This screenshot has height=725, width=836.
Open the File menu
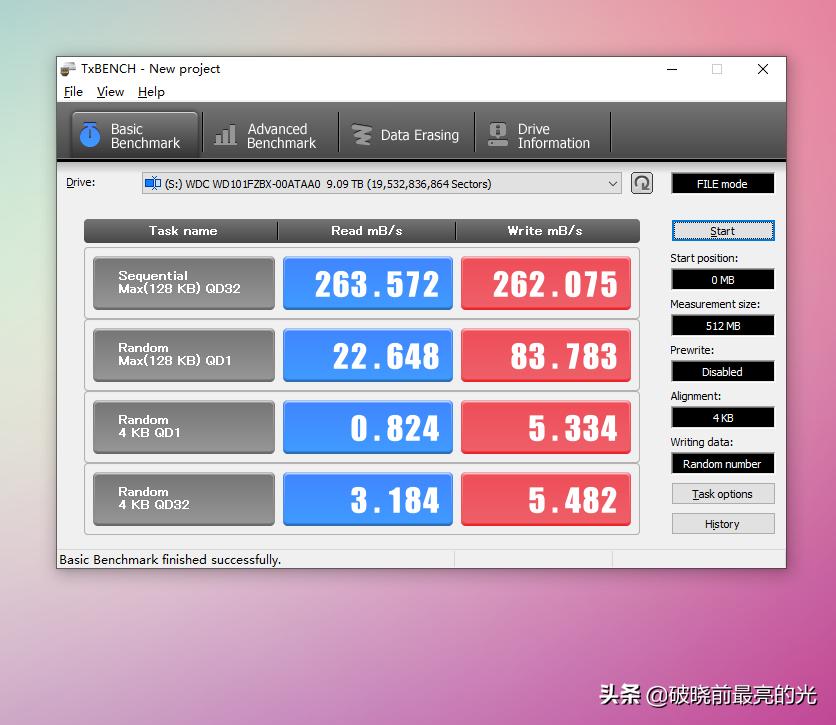(x=72, y=91)
